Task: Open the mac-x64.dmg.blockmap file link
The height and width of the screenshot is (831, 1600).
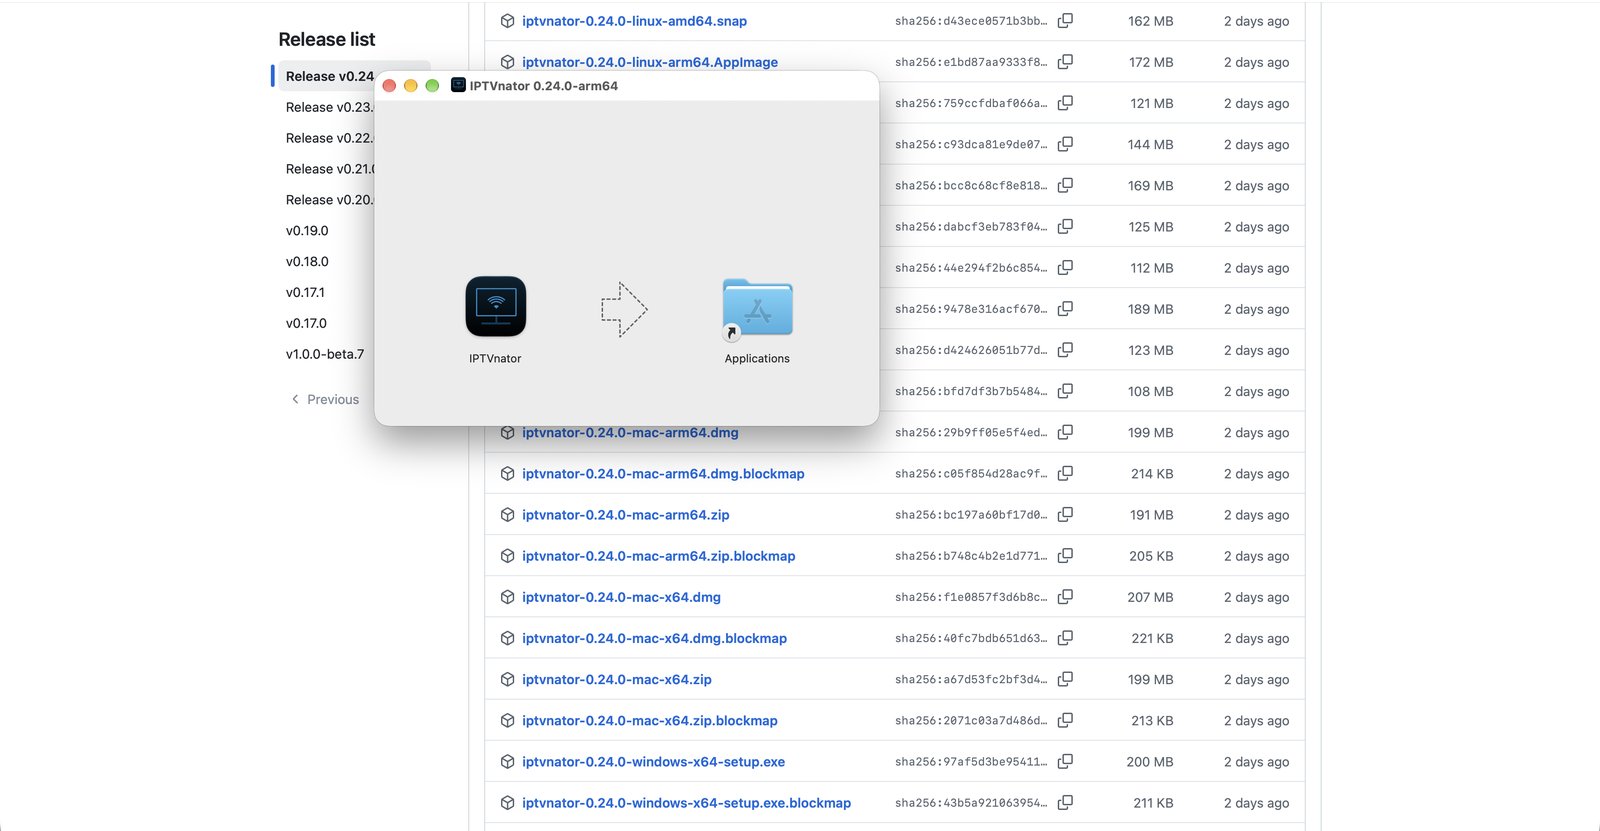Action: tap(654, 638)
